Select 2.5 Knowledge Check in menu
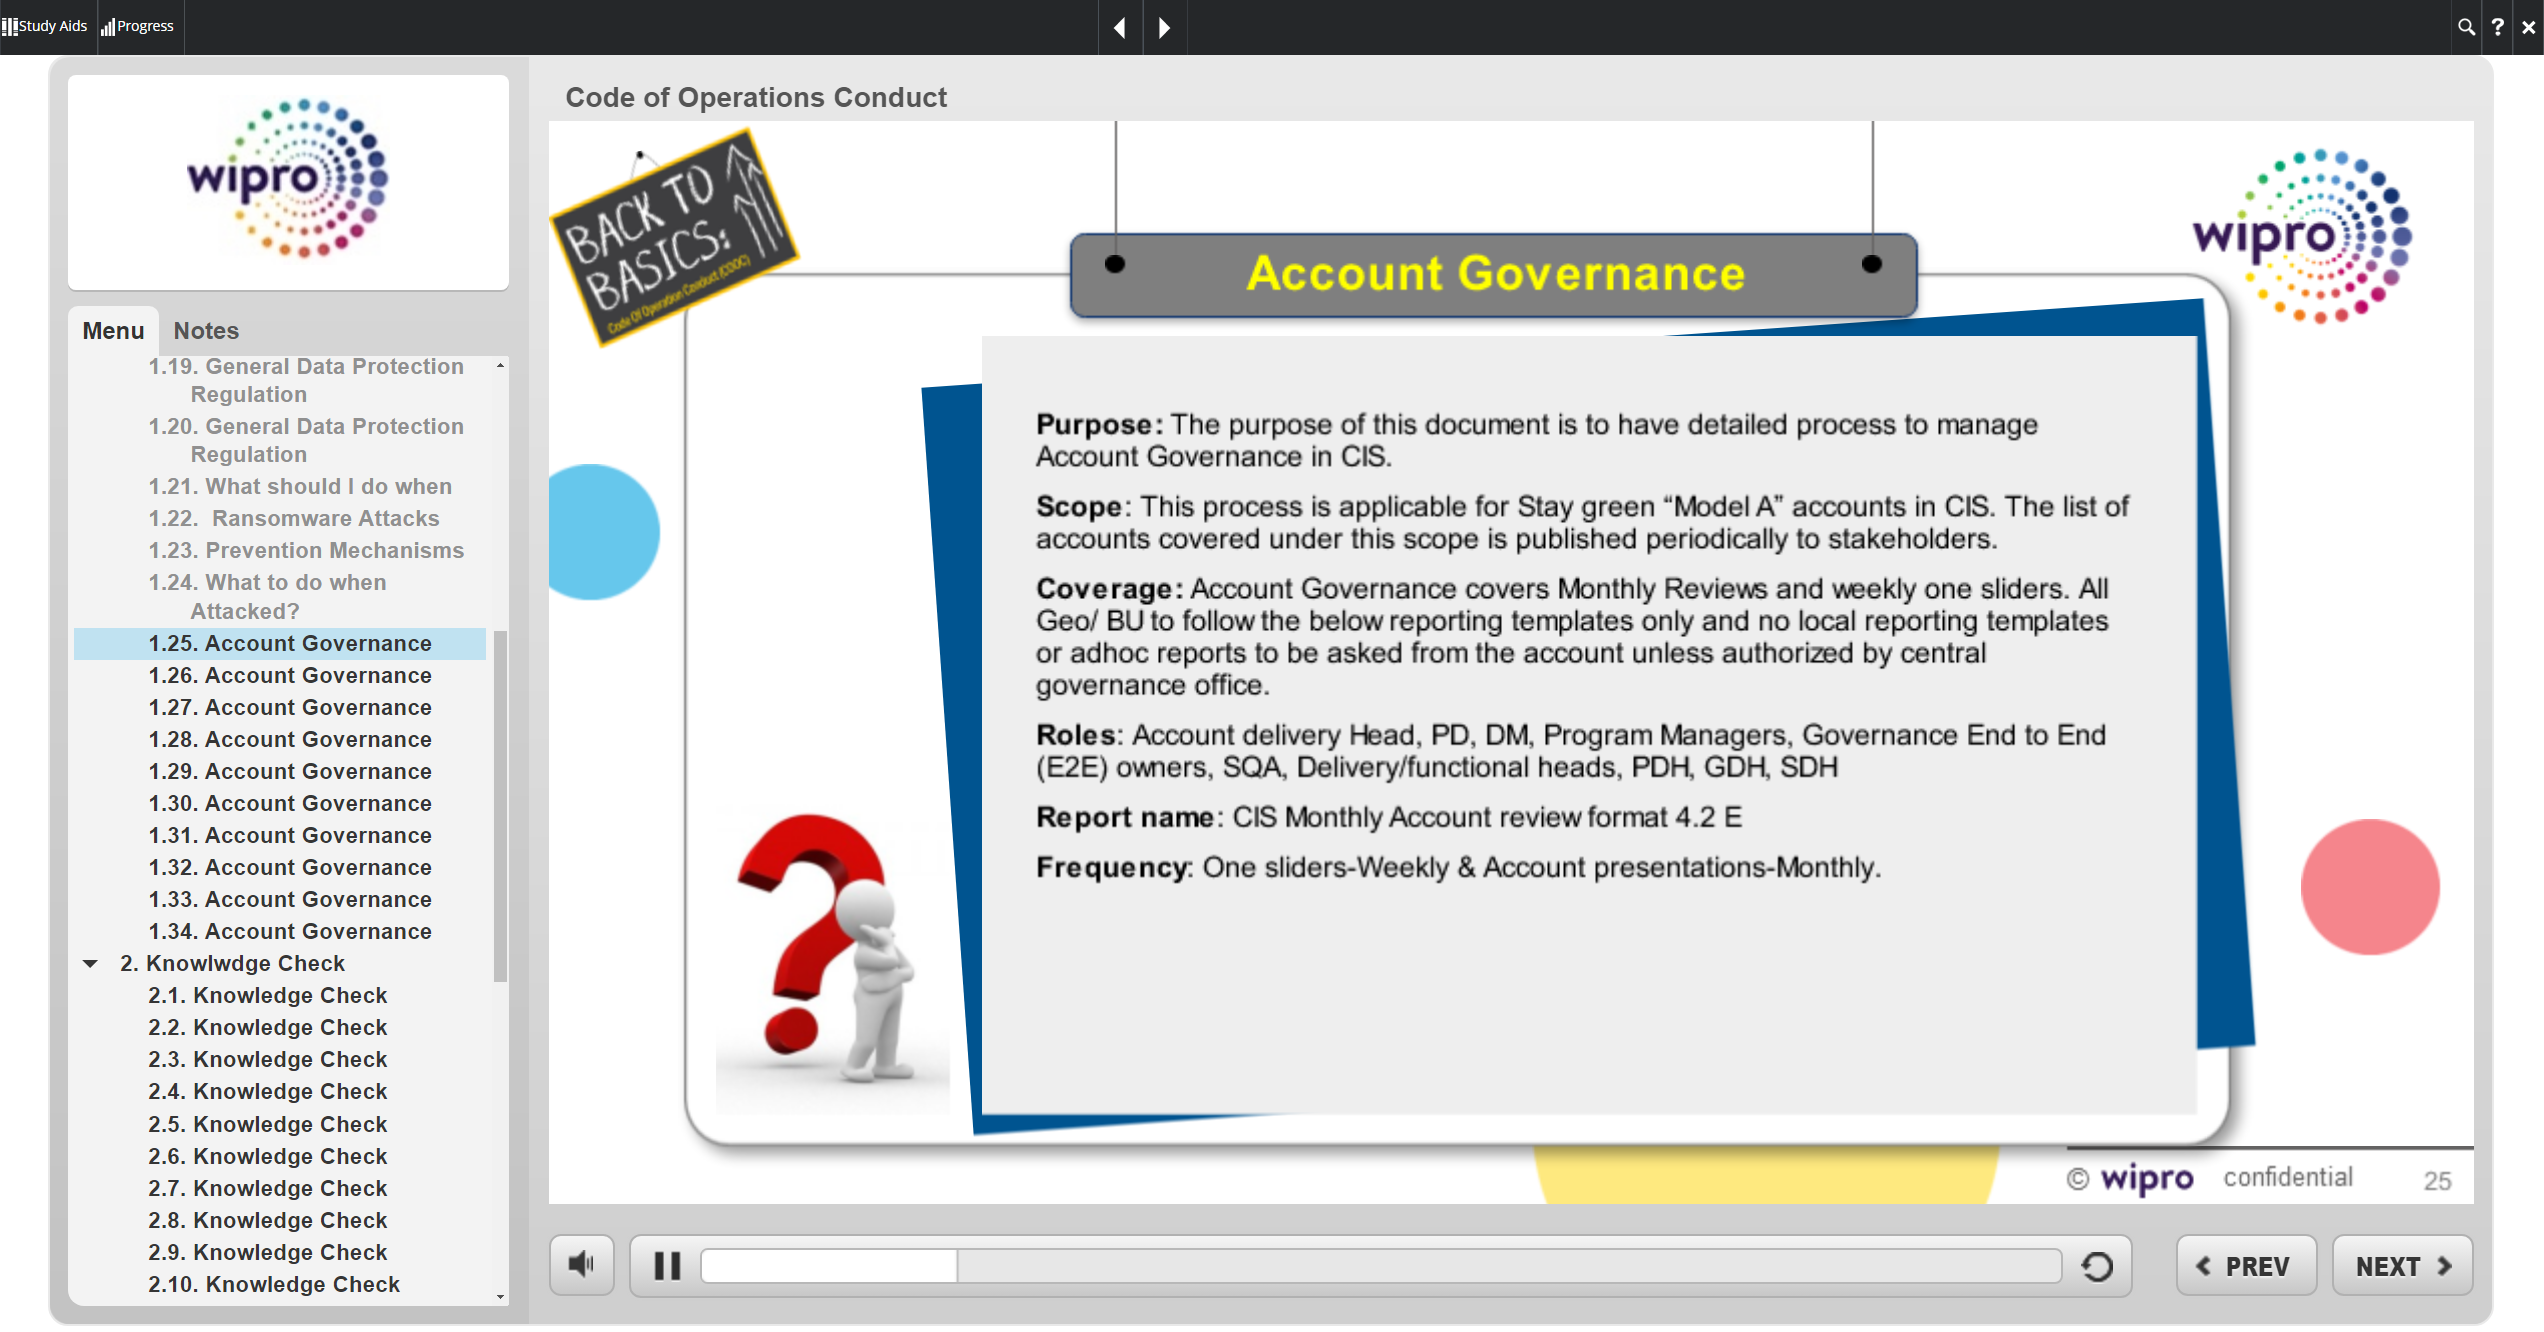This screenshot has width=2544, height=1332. tap(268, 1125)
